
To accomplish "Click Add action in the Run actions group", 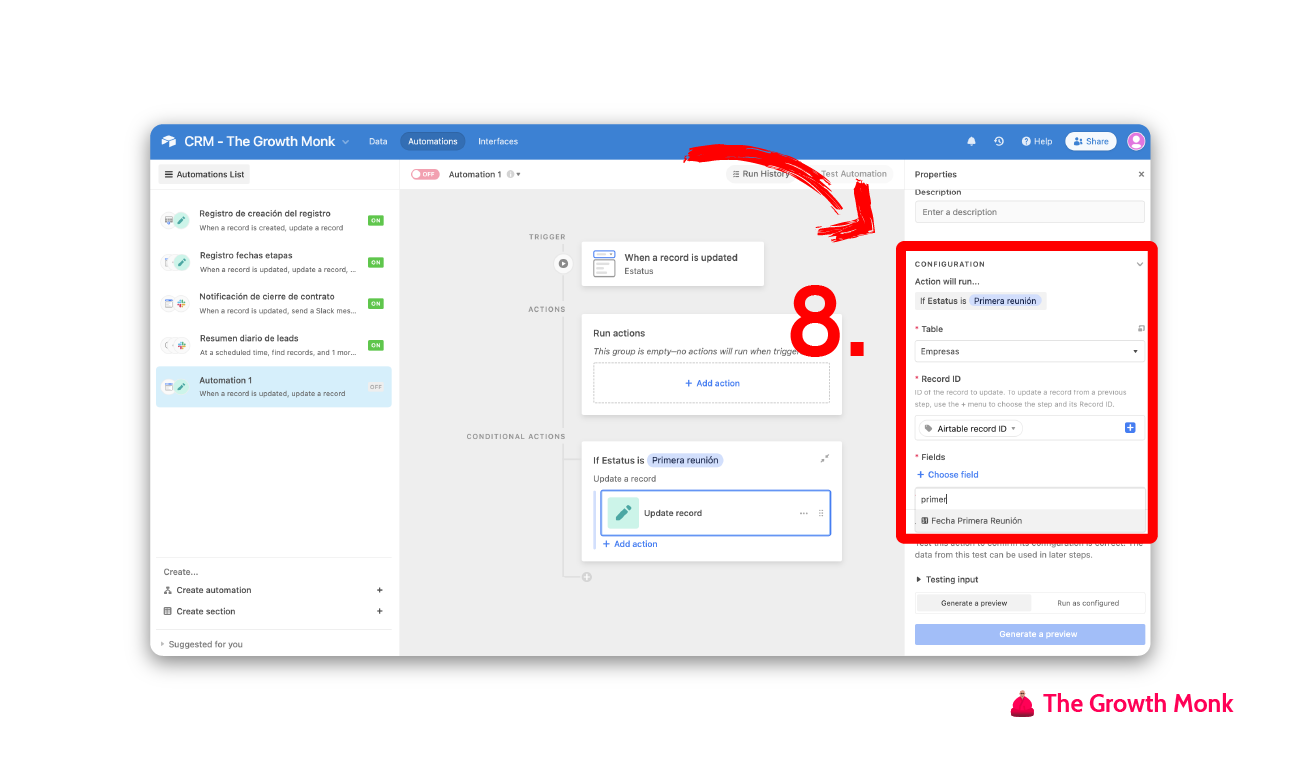I will [x=712, y=383].
